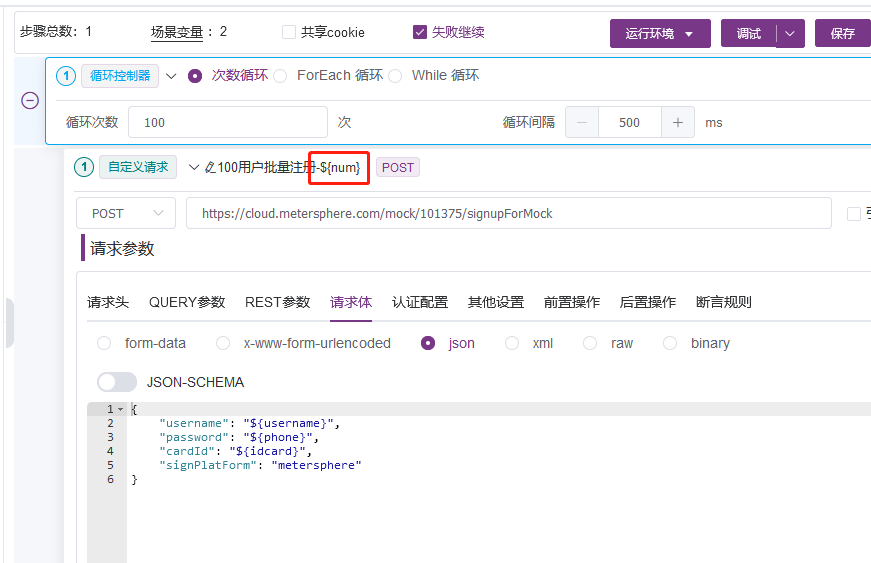Expand chevron next to 自定义请求

[194, 167]
